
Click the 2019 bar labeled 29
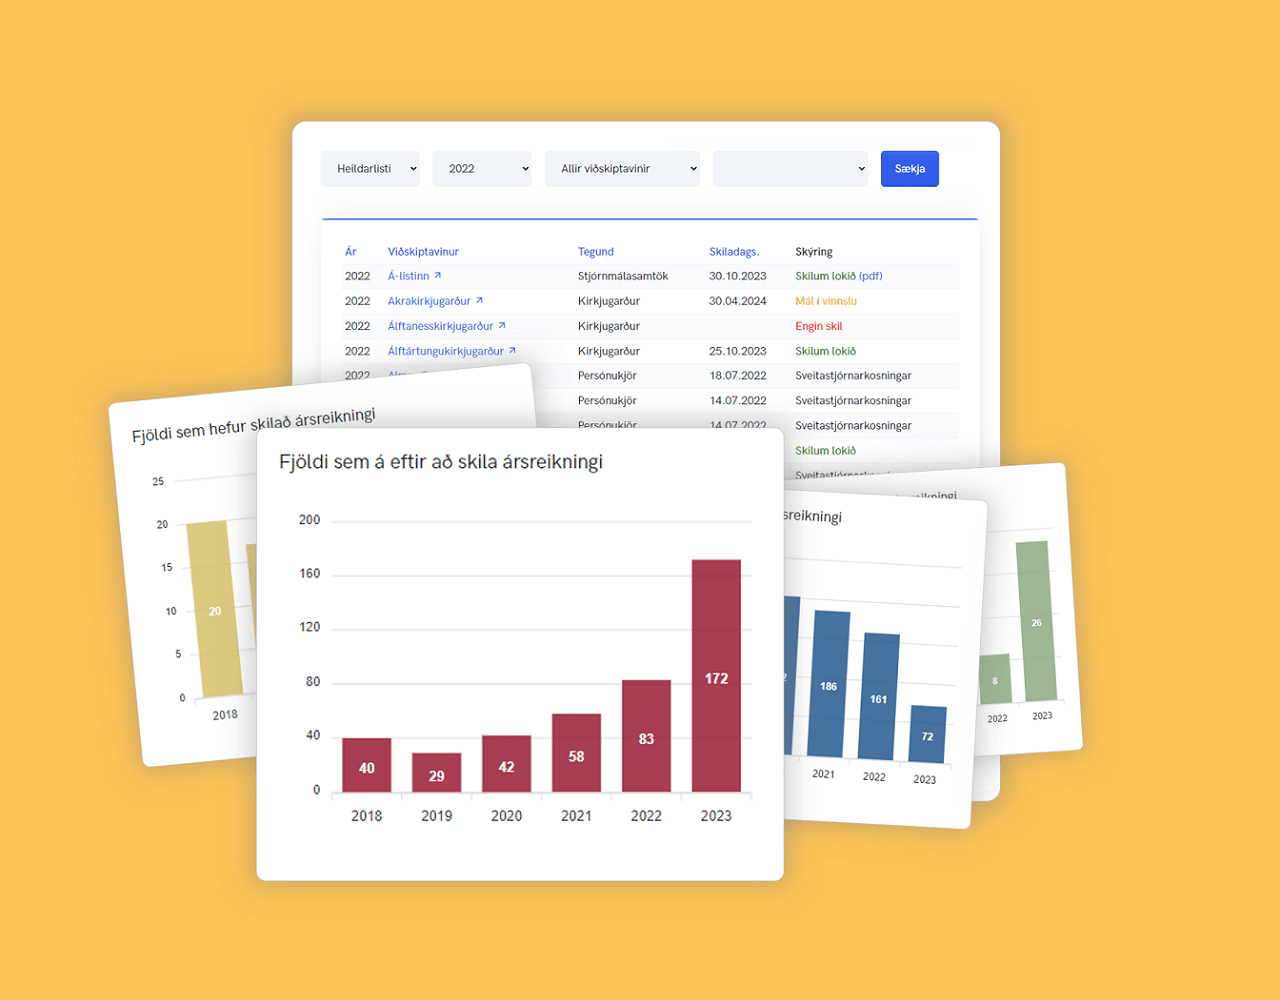[x=436, y=773]
